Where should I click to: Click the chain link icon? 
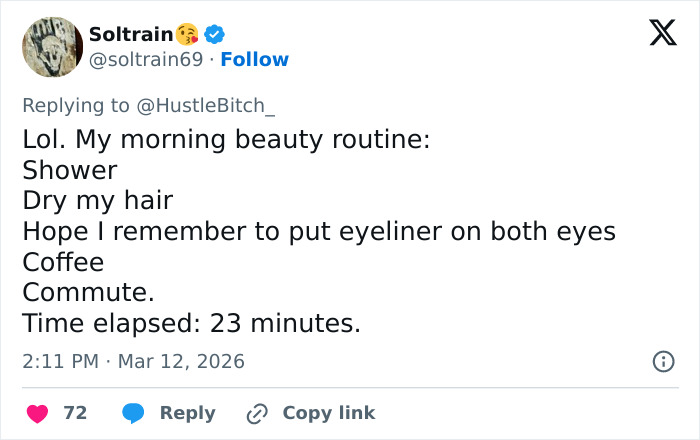[257, 413]
